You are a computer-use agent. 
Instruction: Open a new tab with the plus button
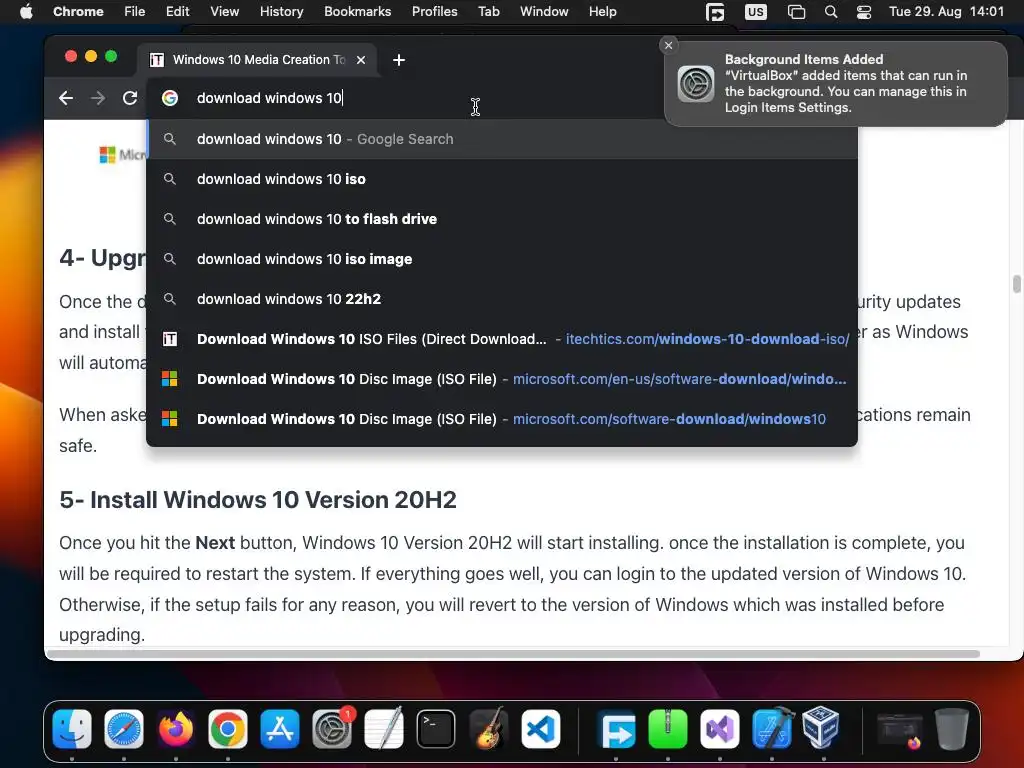coord(399,60)
